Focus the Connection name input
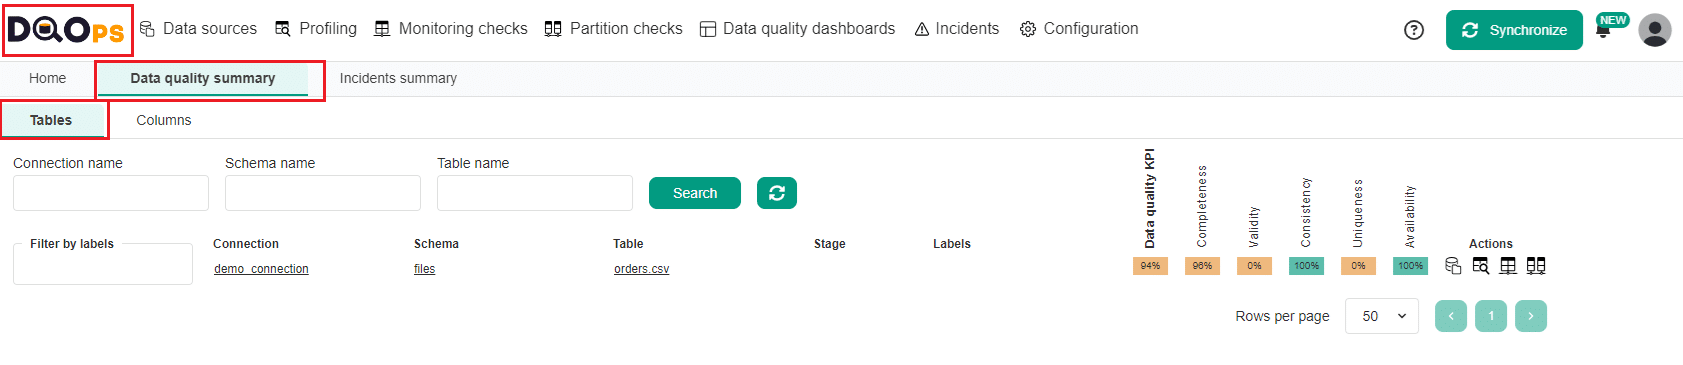 coord(111,193)
